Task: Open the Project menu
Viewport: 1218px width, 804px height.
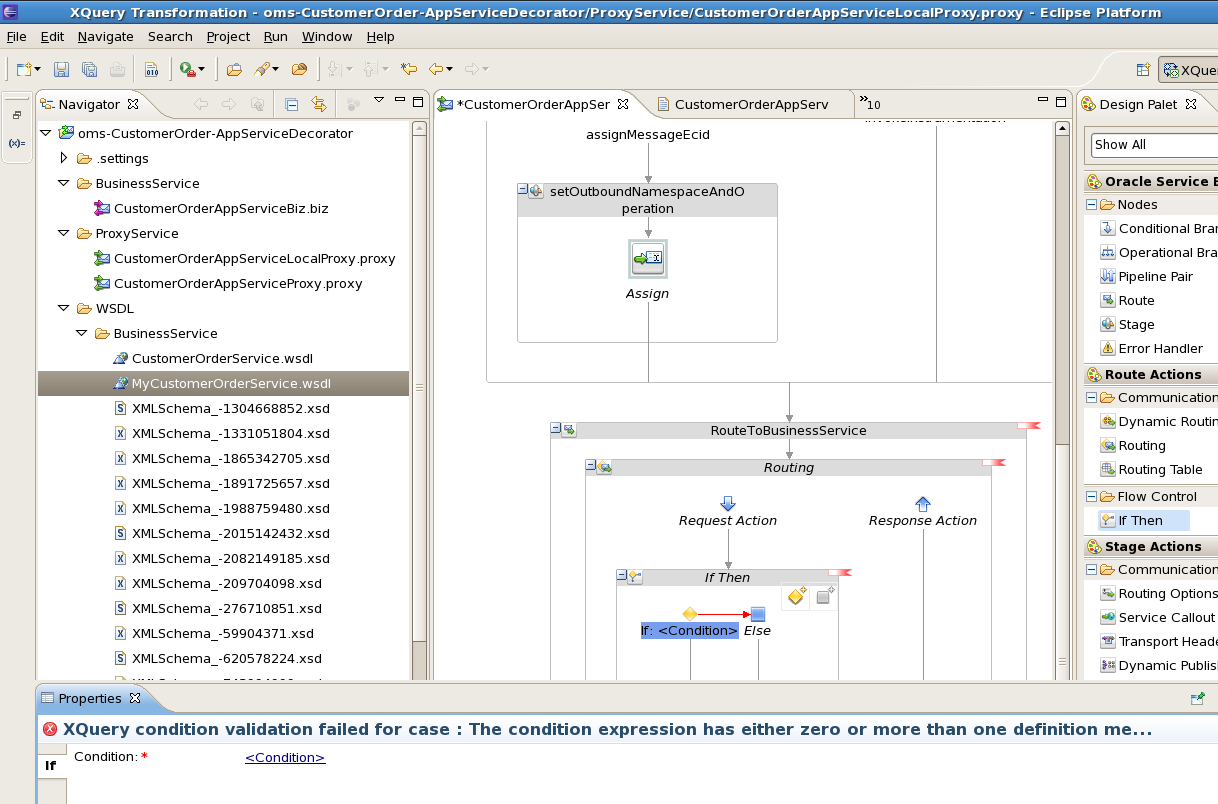Action: coord(228,36)
